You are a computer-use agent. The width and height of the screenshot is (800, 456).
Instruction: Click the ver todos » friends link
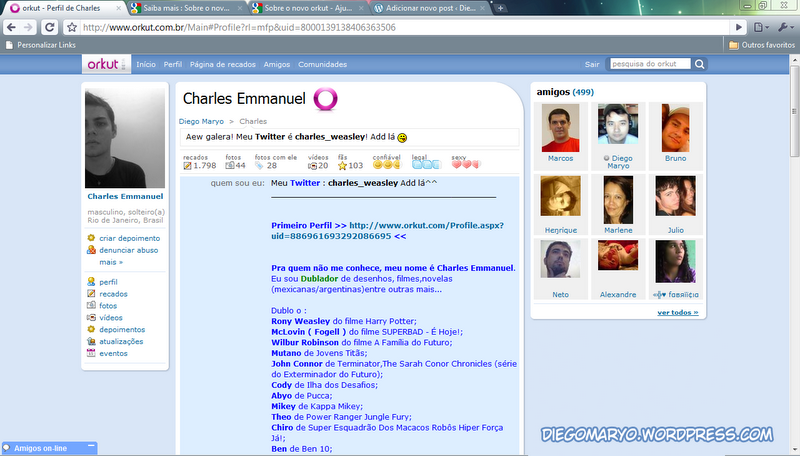(x=678, y=312)
